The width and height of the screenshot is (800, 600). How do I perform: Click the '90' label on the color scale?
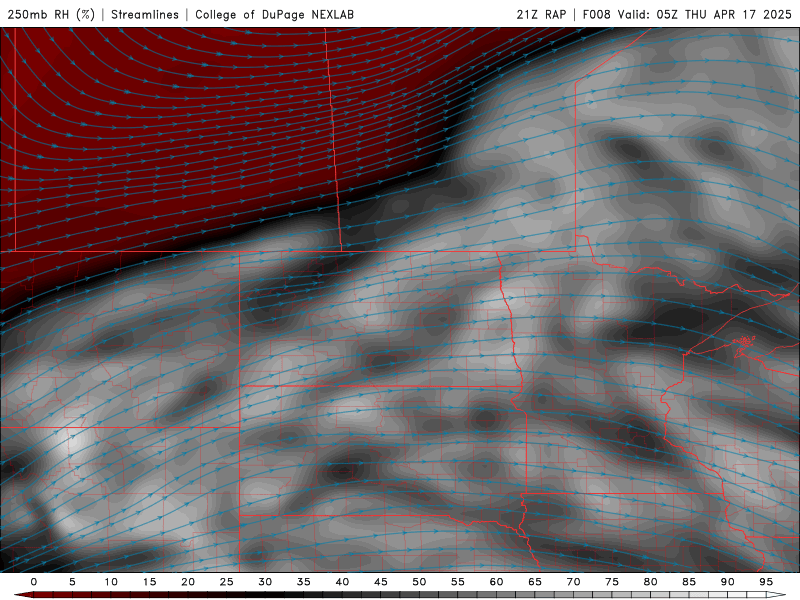pyautogui.click(x=728, y=582)
